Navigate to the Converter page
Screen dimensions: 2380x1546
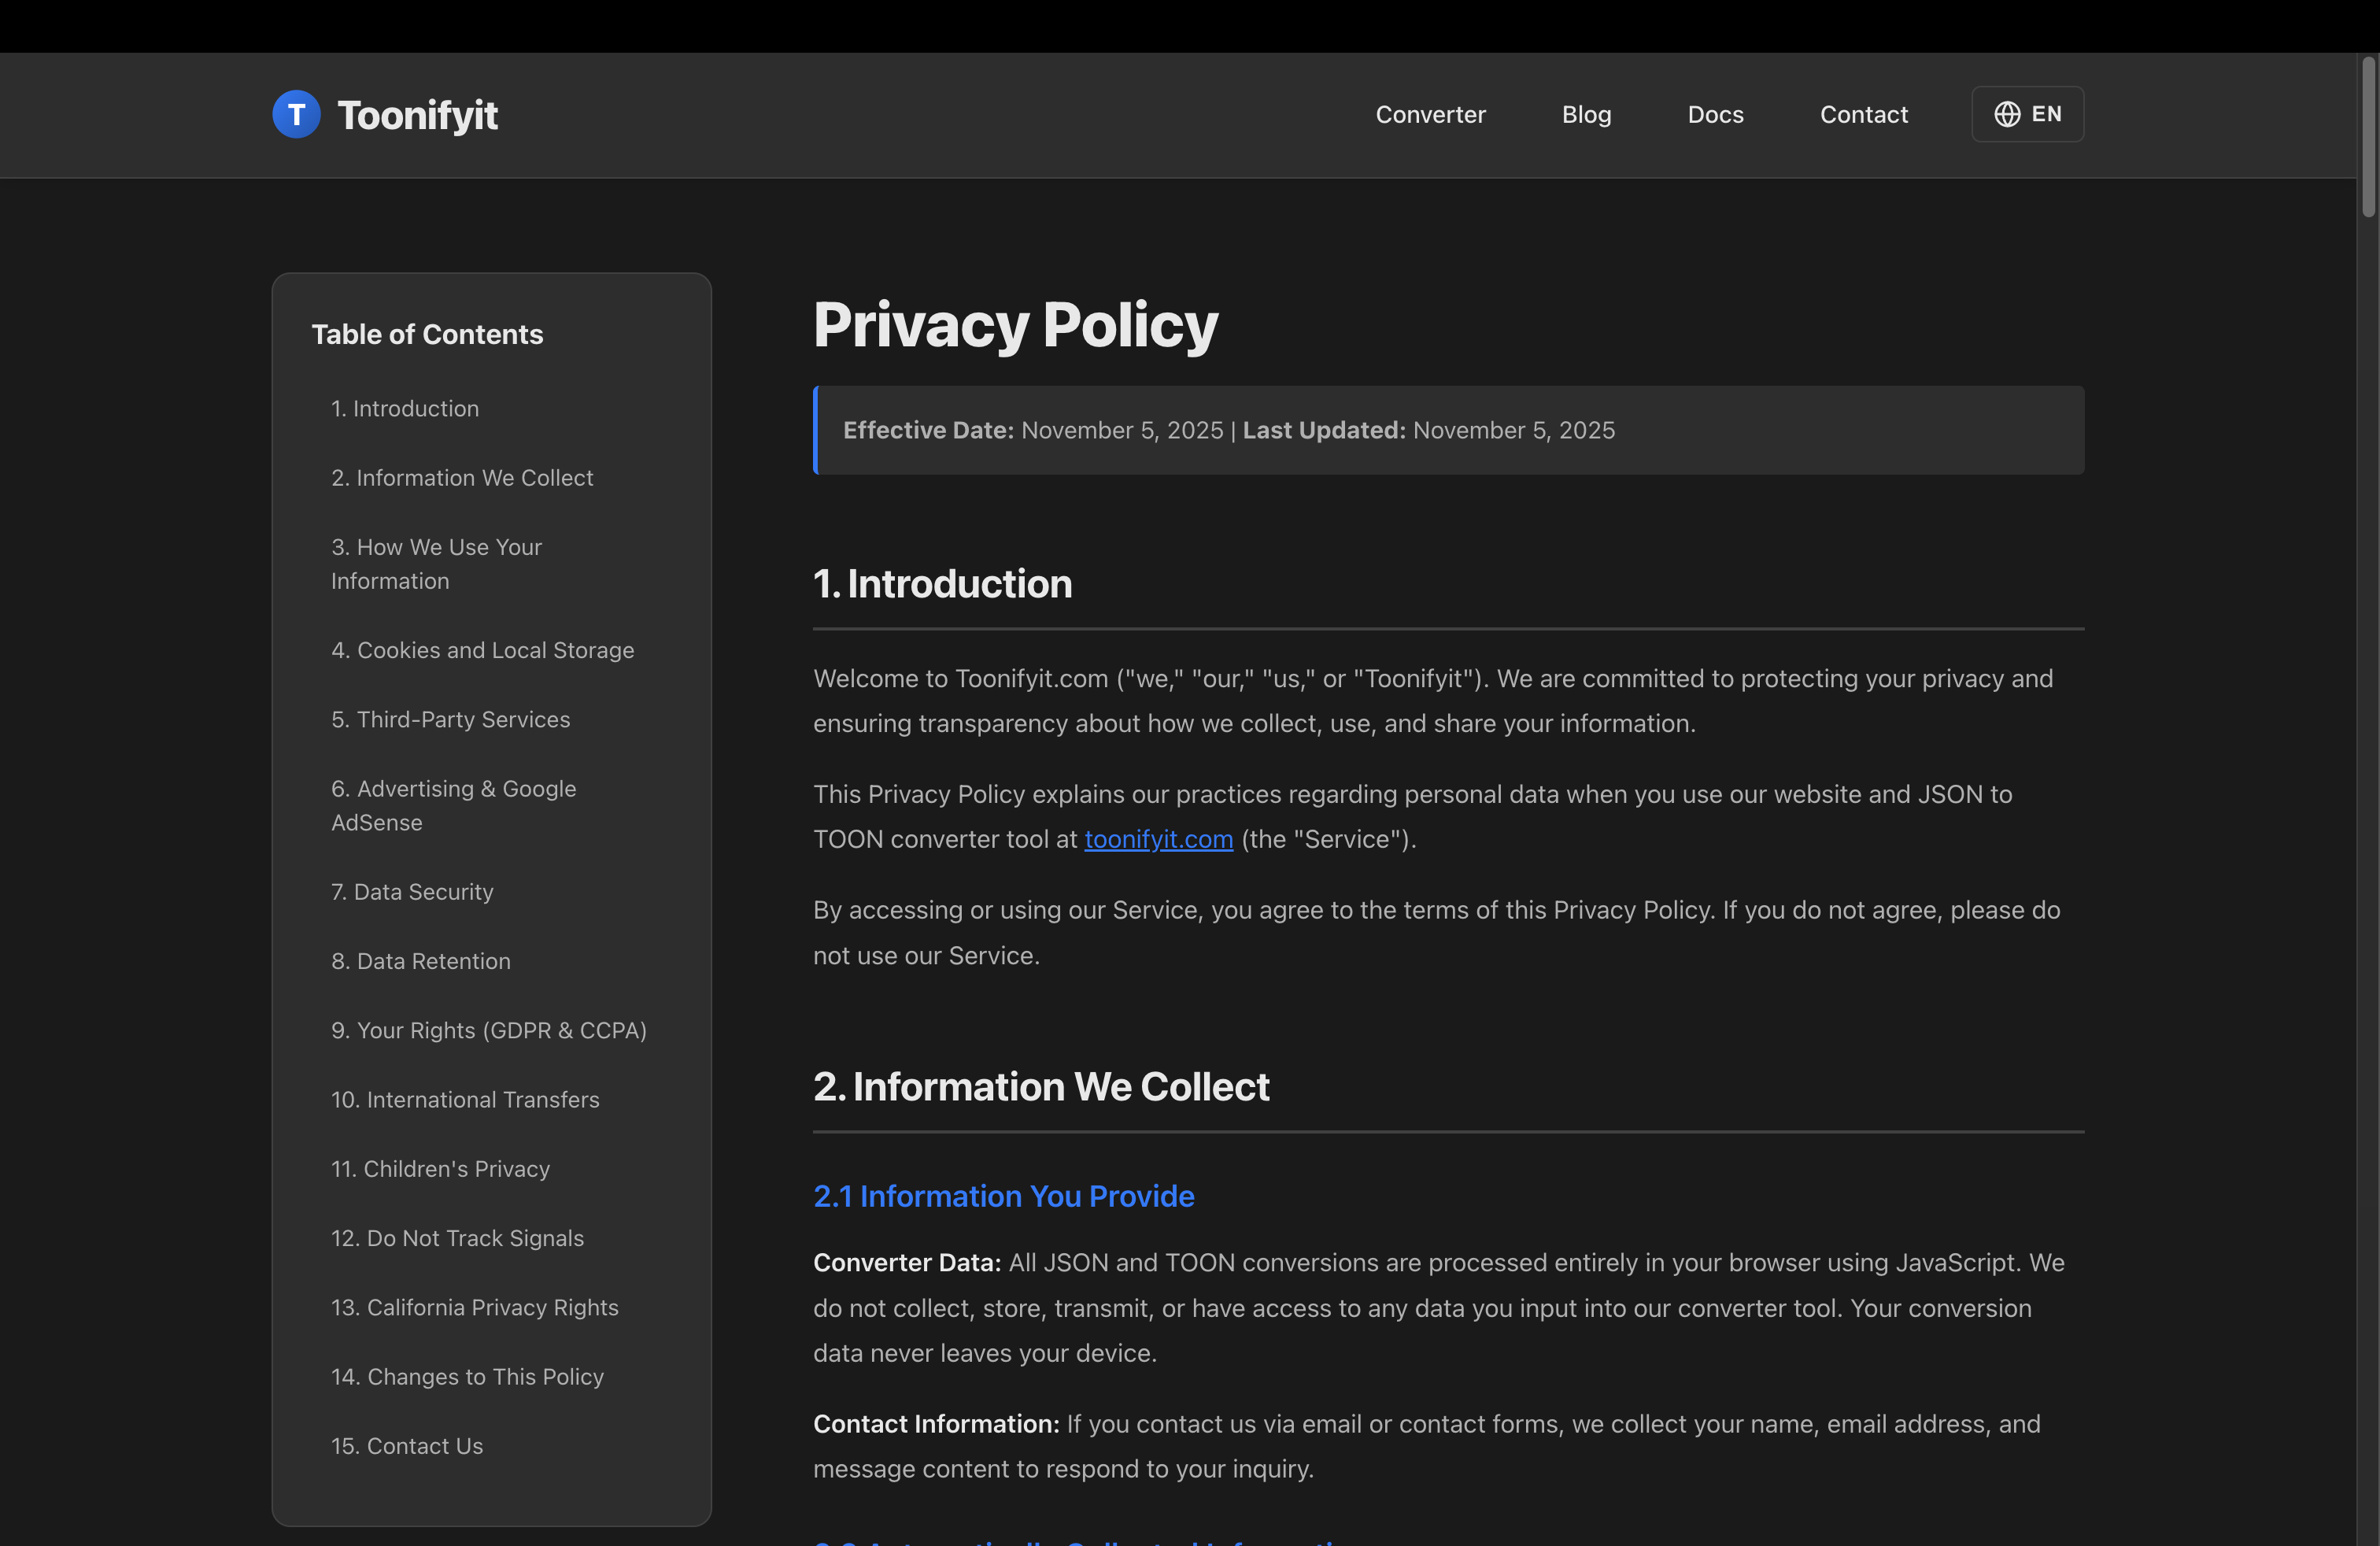pyautogui.click(x=1430, y=114)
